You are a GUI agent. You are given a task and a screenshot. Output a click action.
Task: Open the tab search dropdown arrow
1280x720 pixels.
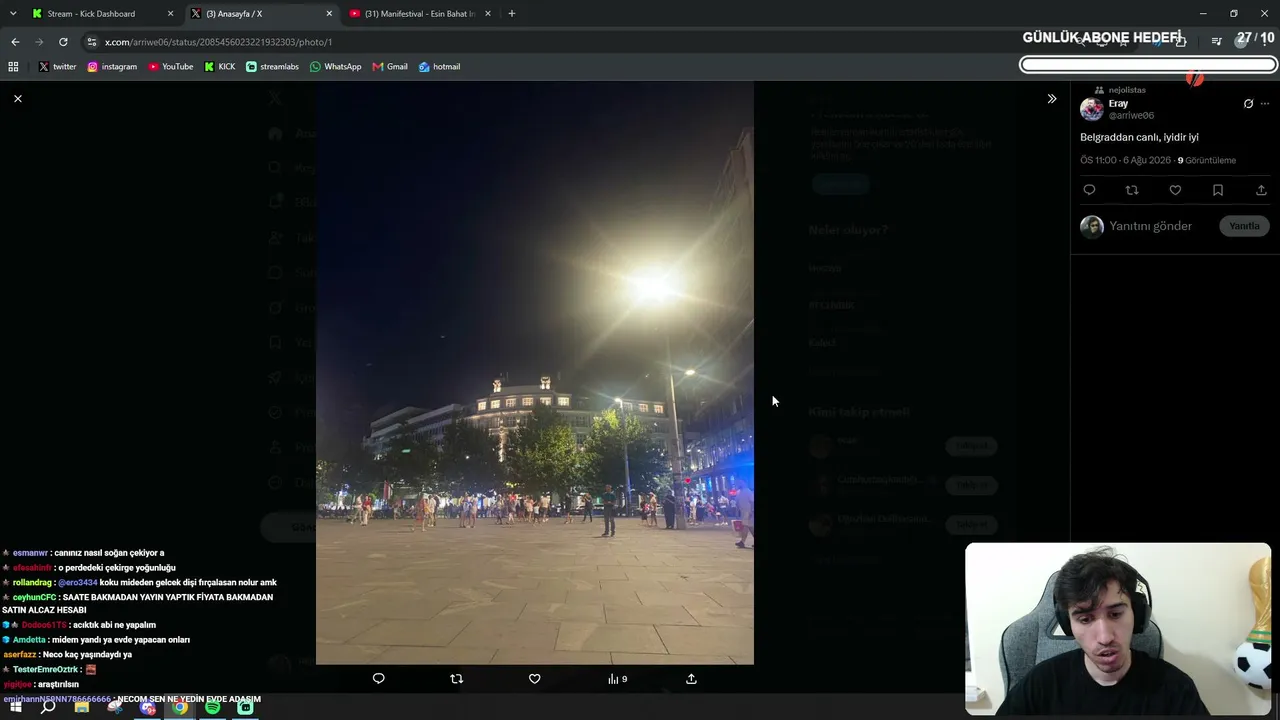11,14
